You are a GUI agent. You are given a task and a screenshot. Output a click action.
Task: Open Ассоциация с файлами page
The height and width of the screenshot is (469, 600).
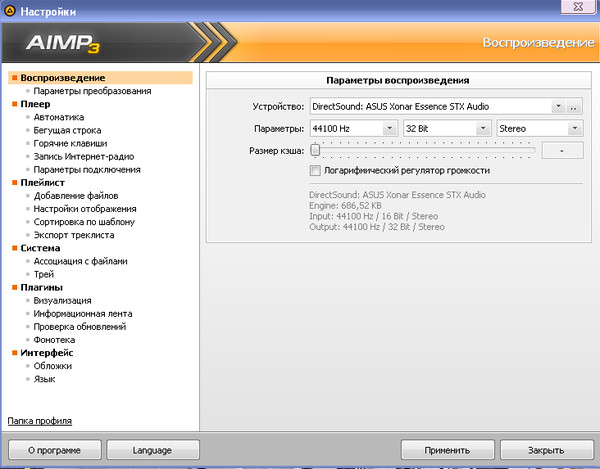tap(80, 261)
